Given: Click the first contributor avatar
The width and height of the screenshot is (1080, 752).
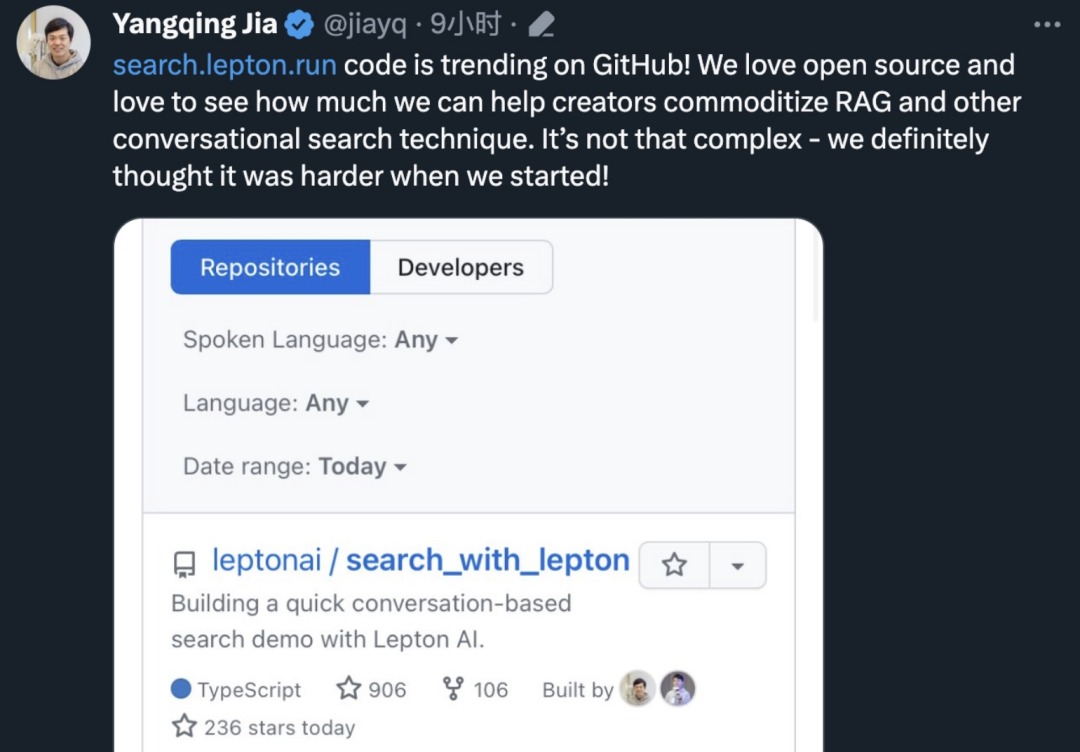Looking at the screenshot, I should click(x=637, y=688).
